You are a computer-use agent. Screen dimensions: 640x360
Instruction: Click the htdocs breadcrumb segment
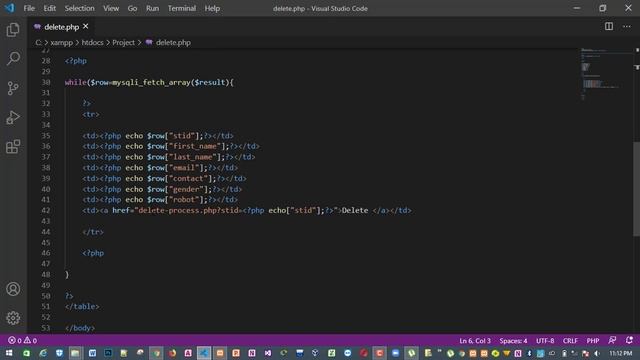click(x=92, y=42)
